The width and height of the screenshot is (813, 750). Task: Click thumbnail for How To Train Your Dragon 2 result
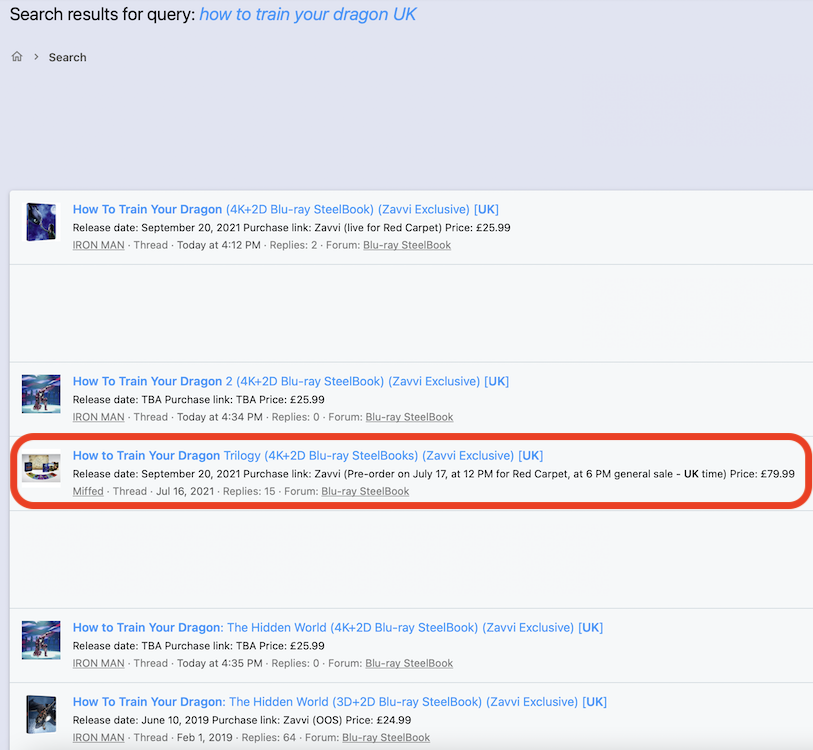[x=41, y=394]
